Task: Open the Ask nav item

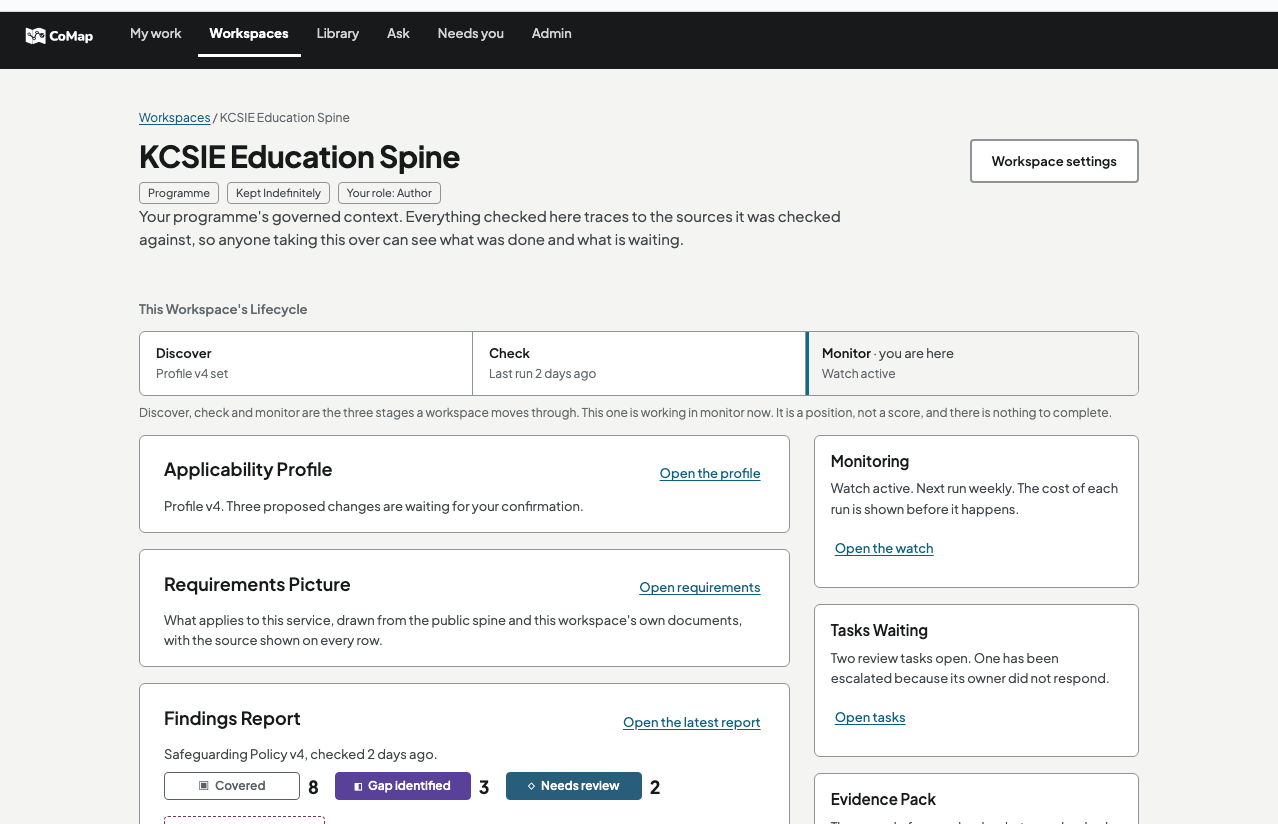Action: point(398,34)
